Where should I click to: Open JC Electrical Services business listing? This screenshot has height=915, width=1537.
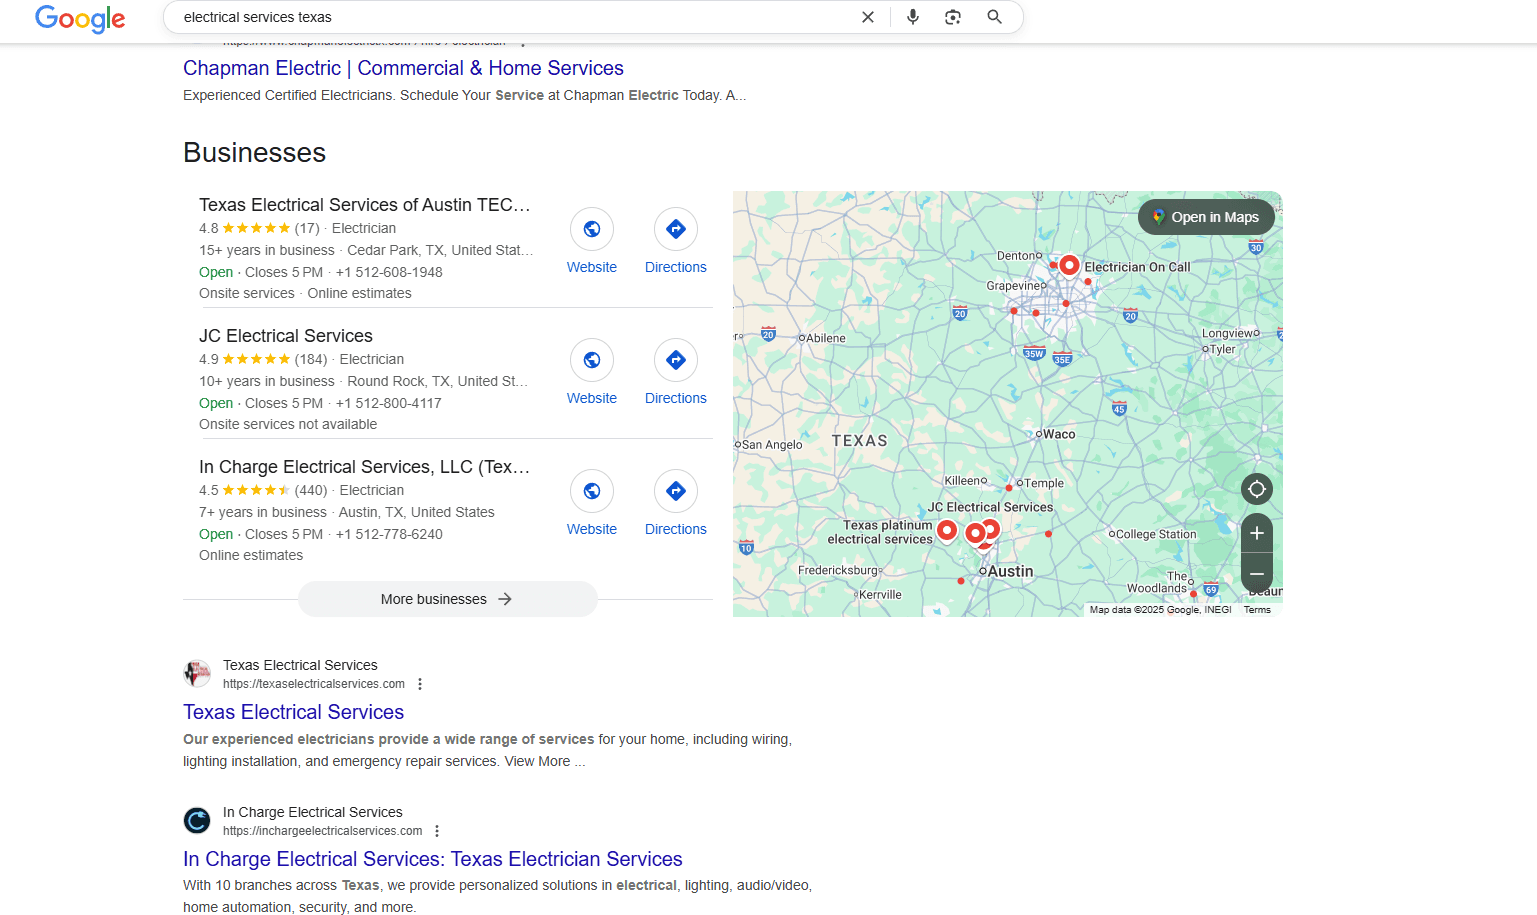(286, 336)
